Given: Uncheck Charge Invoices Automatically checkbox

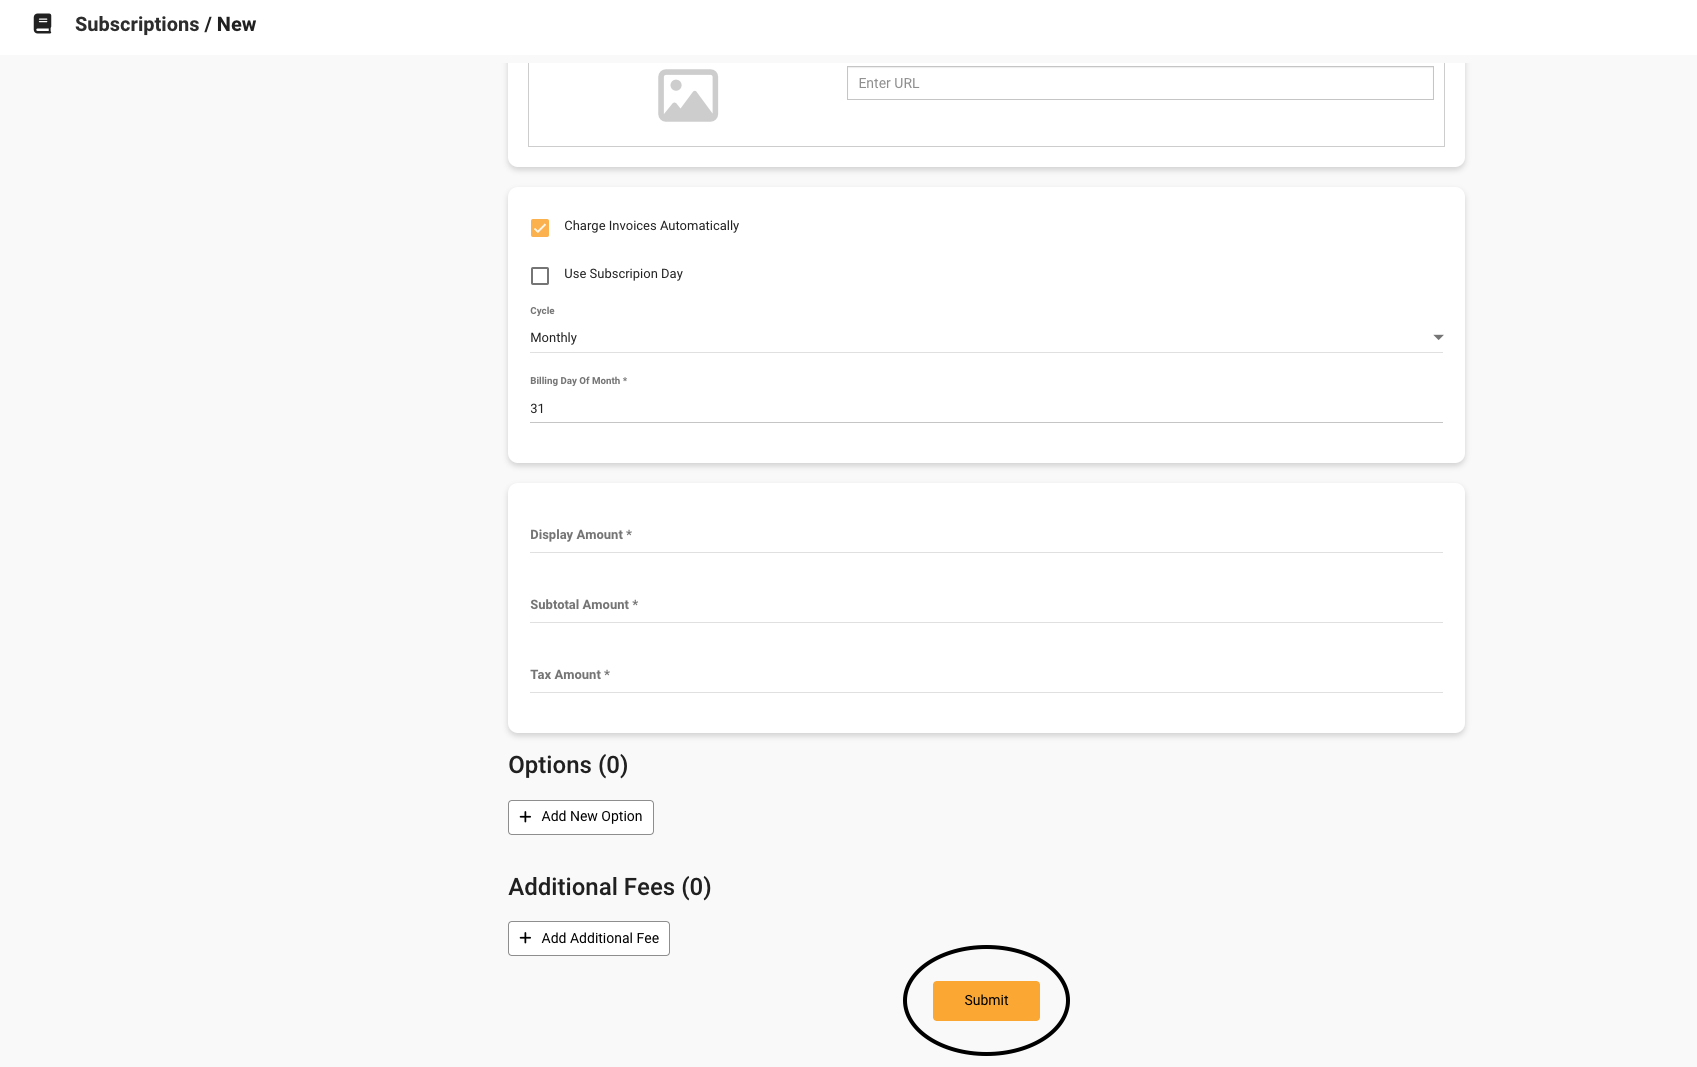Looking at the screenshot, I should pos(540,228).
